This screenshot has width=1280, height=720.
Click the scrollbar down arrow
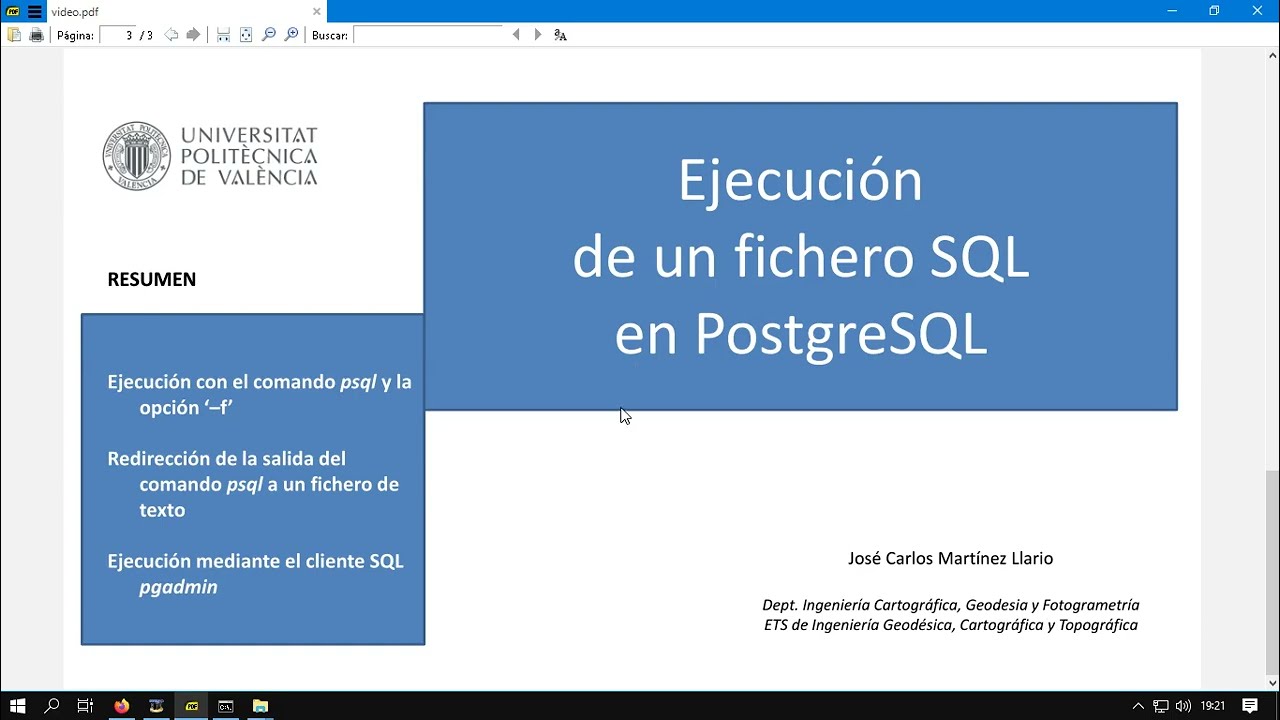(x=1272, y=683)
